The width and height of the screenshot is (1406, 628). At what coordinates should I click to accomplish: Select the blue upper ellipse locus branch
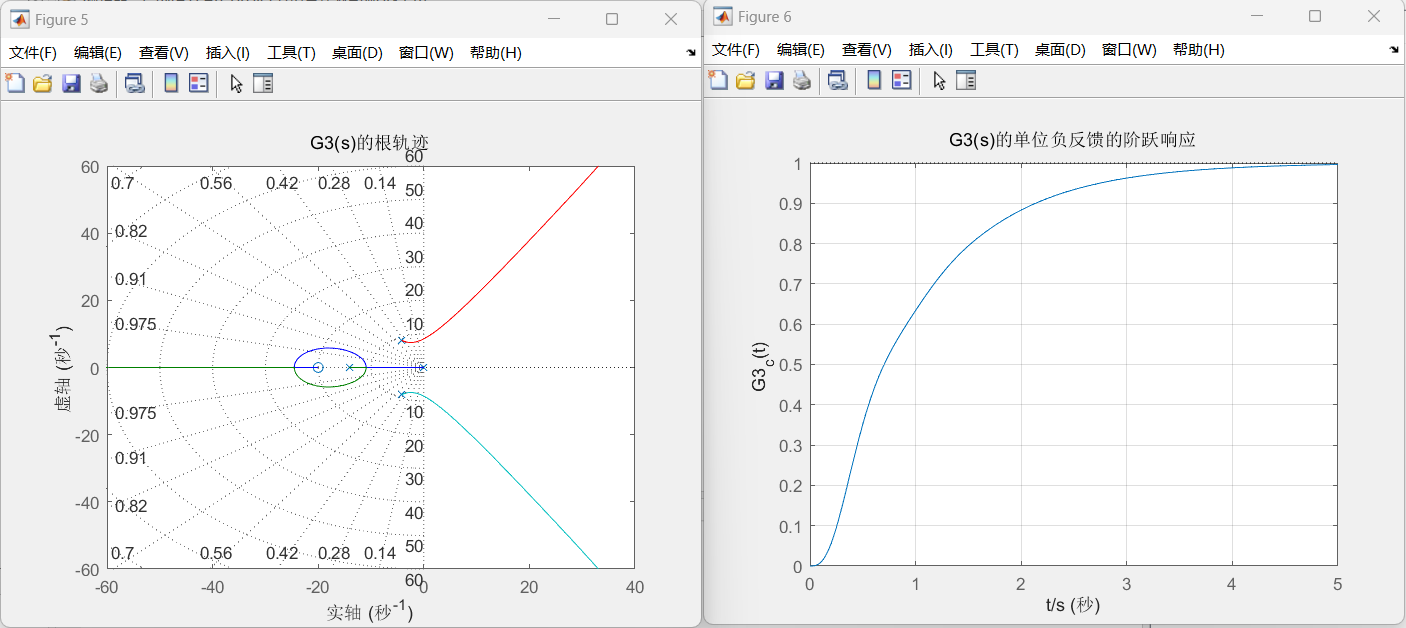pos(330,348)
